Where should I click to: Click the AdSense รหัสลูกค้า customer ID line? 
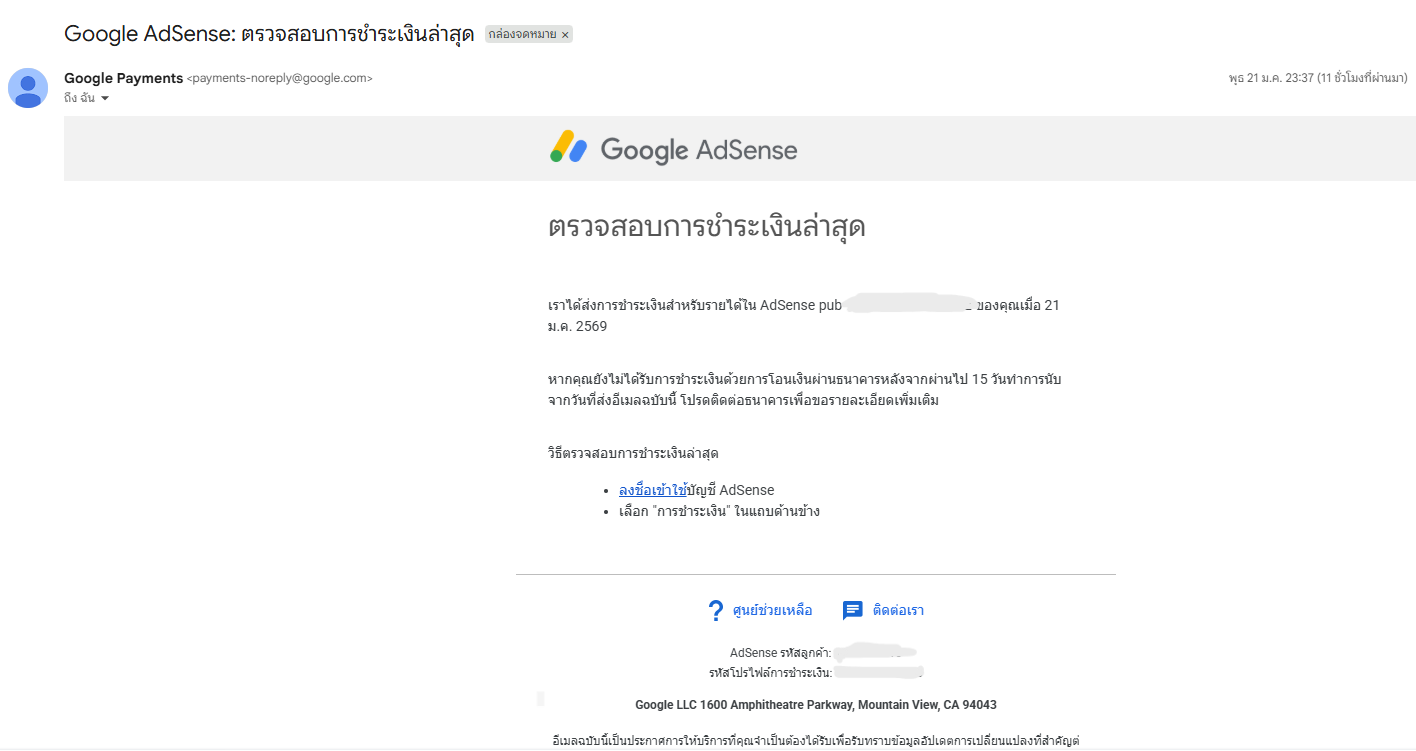[x=781, y=653]
